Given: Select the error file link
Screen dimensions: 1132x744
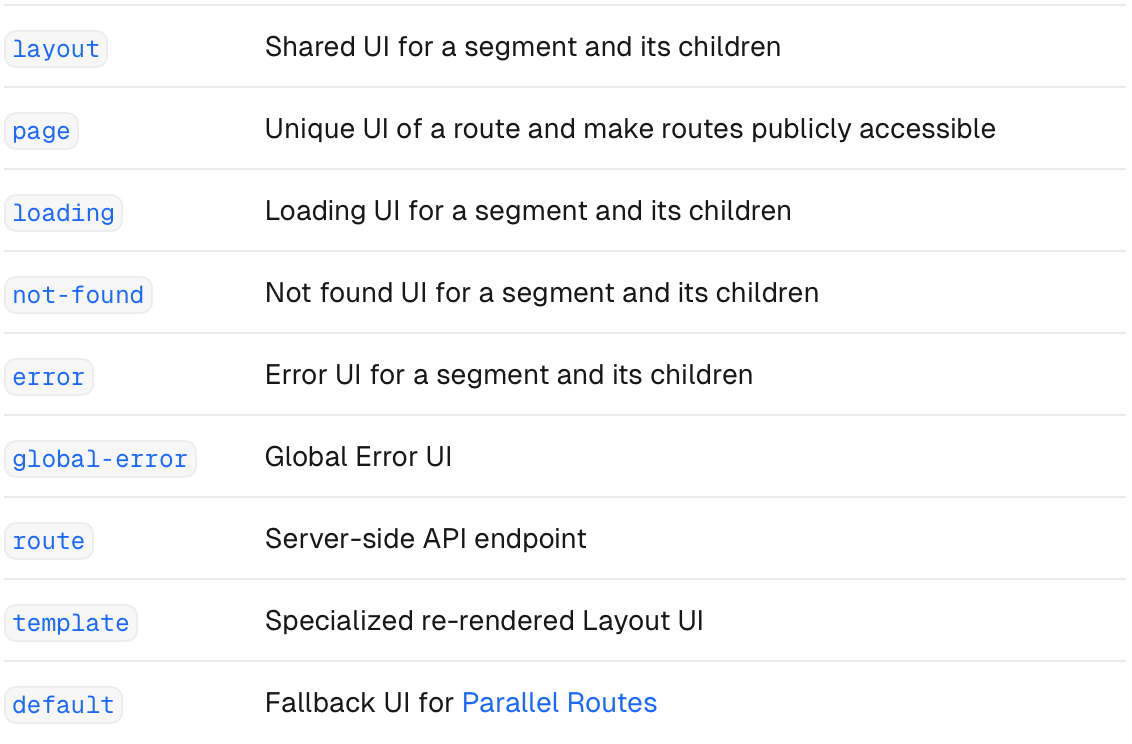Looking at the screenshot, I should pyautogui.click(x=48, y=377).
